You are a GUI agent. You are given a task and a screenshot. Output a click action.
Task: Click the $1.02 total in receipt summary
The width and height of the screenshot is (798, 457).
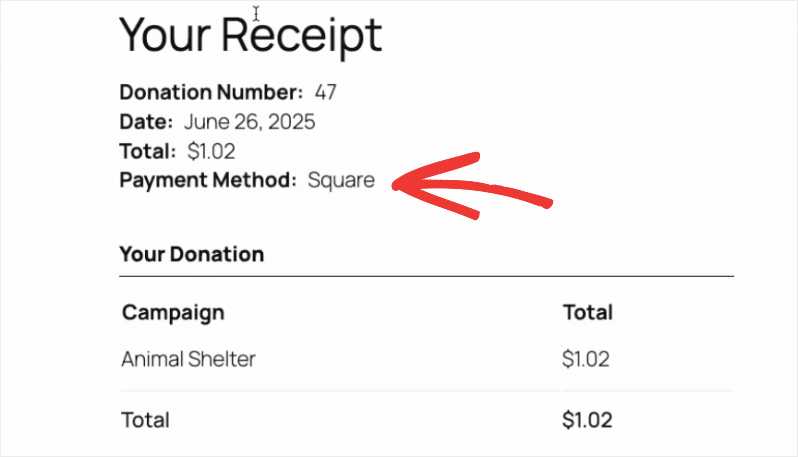(211, 151)
